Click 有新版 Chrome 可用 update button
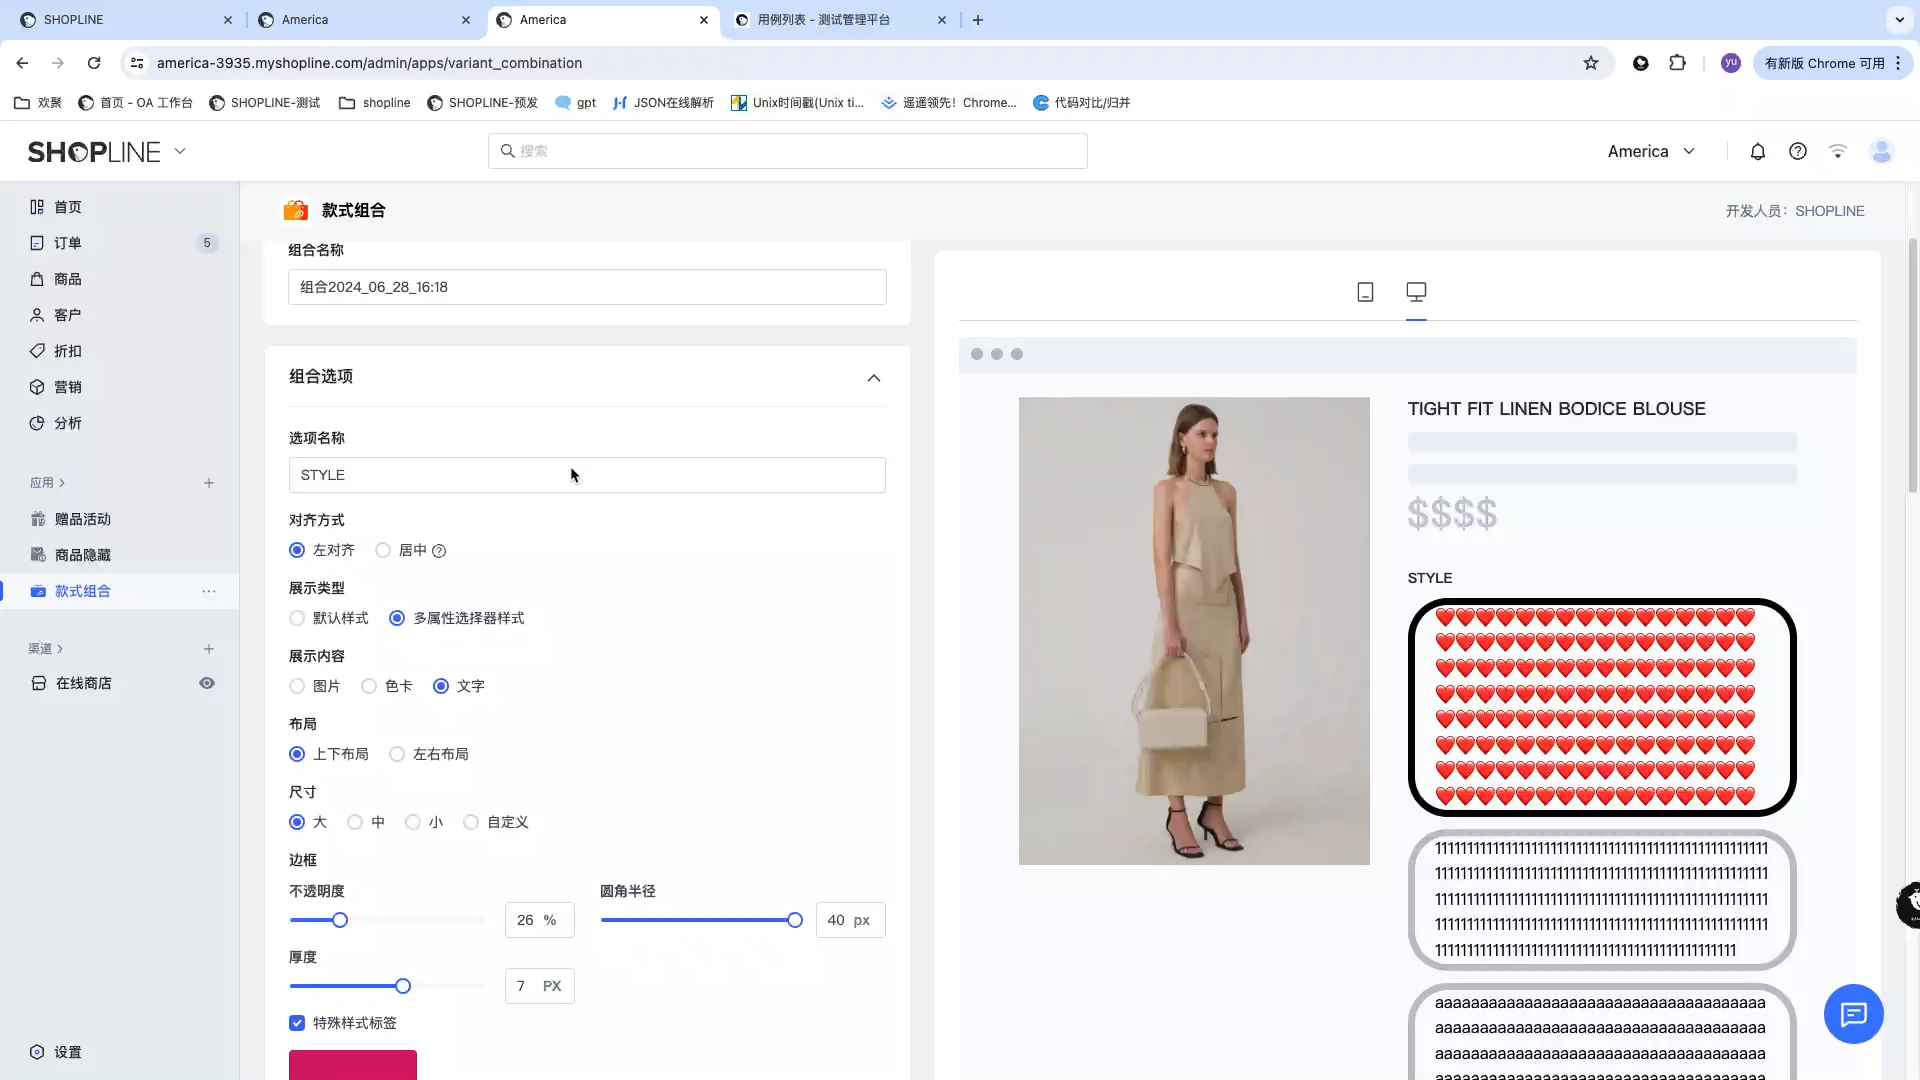 [1832, 63]
